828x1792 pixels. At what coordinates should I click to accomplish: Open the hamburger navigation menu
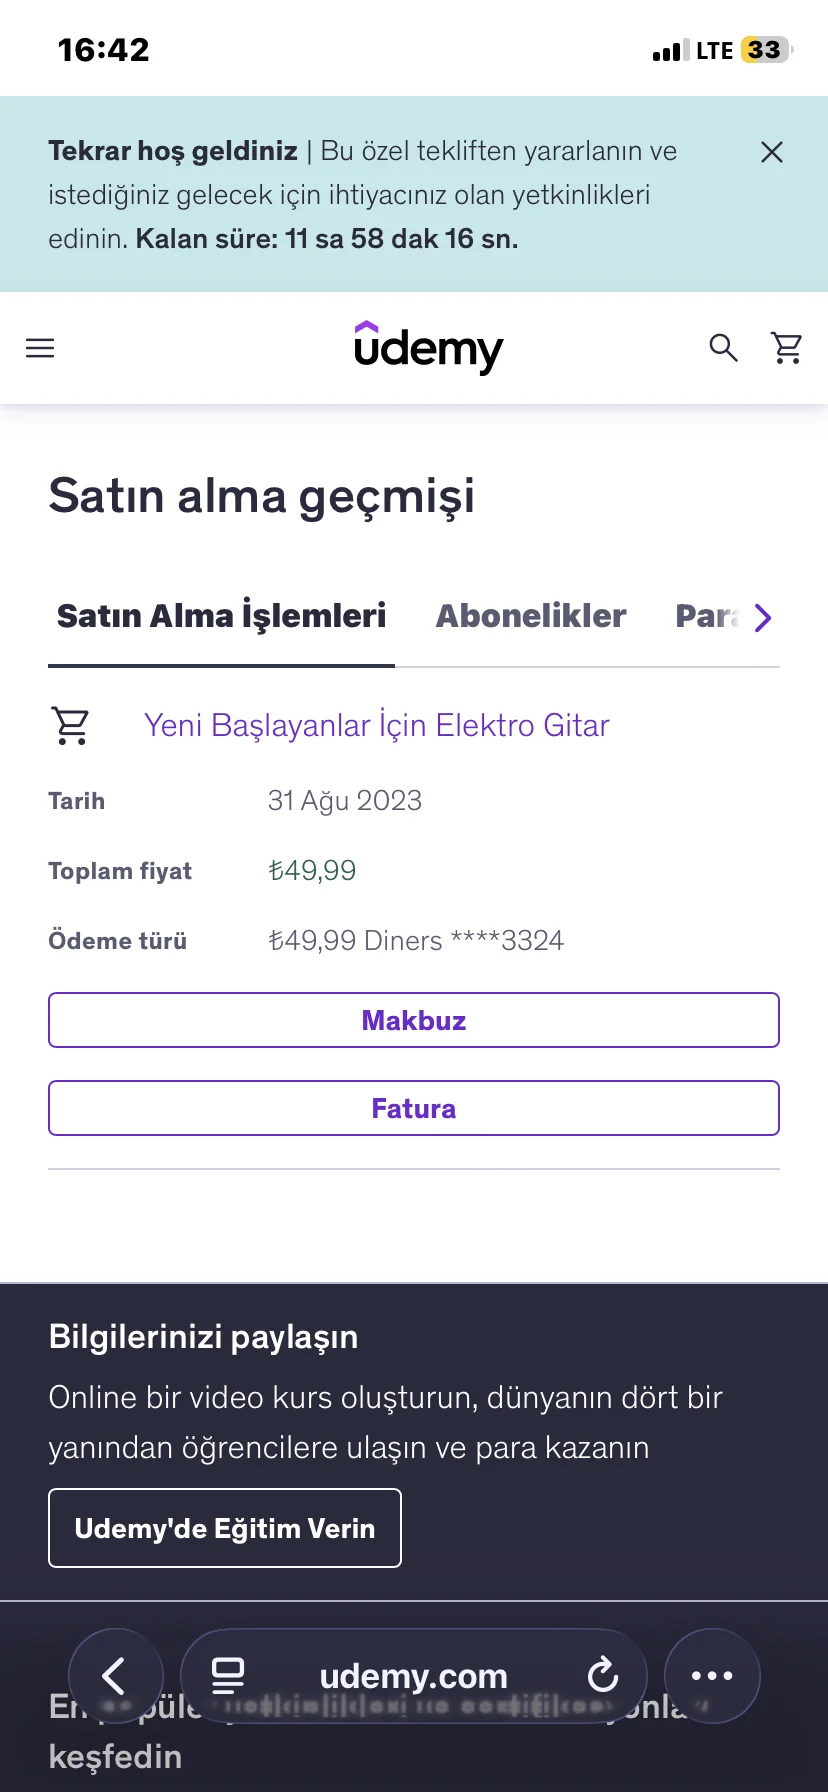coord(40,348)
